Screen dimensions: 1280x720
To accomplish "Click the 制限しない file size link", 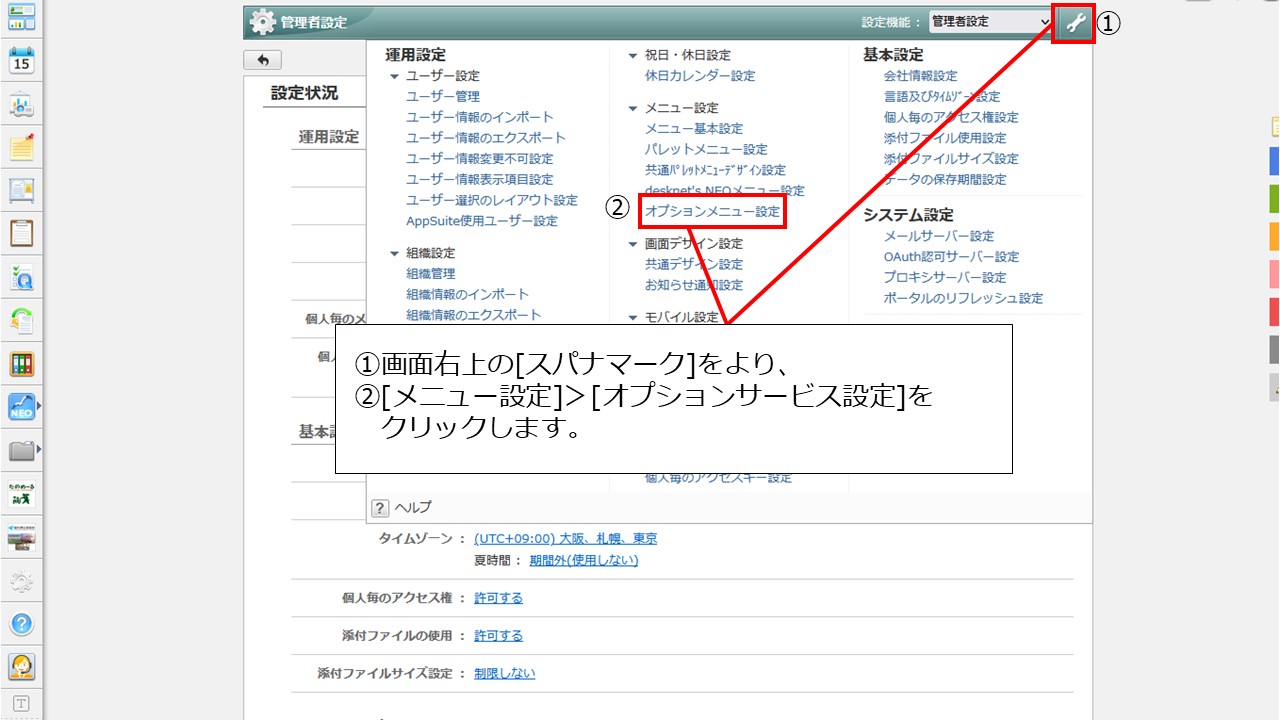I will pyautogui.click(x=504, y=674).
